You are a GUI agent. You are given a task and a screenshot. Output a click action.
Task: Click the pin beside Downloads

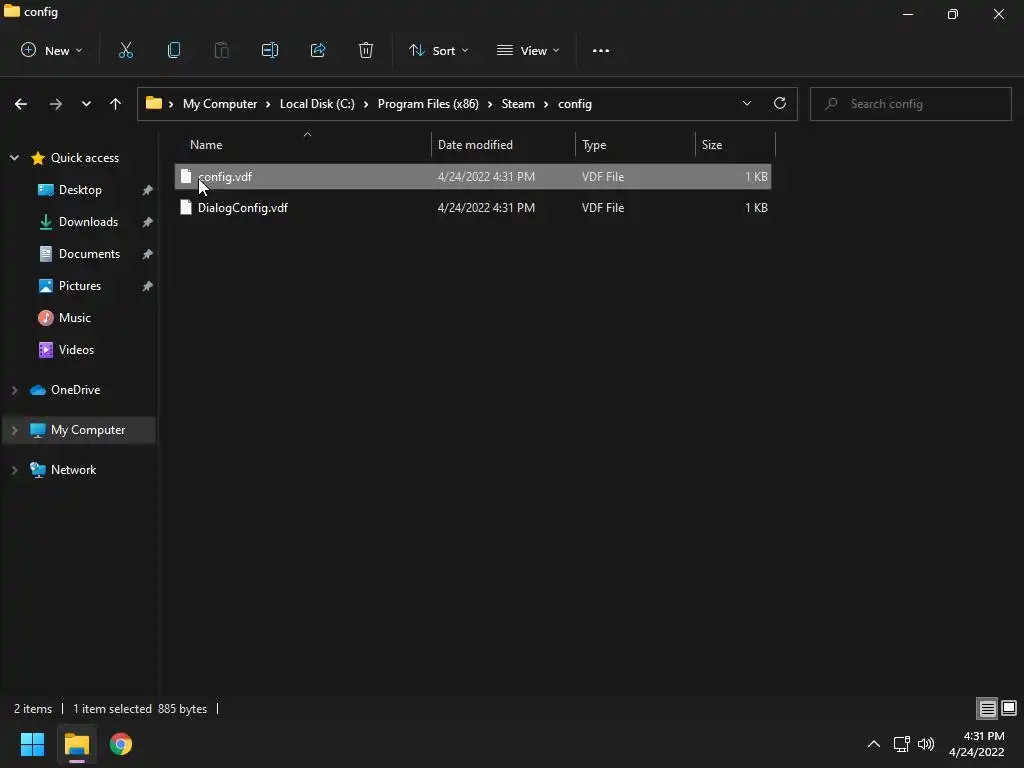pos(148,222)
